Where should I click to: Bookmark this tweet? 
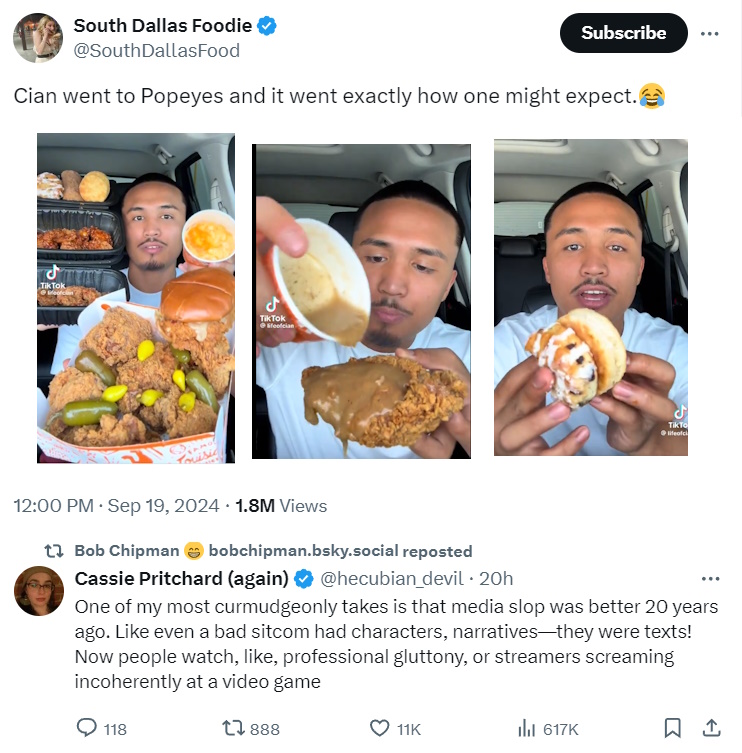coord(673,728)
